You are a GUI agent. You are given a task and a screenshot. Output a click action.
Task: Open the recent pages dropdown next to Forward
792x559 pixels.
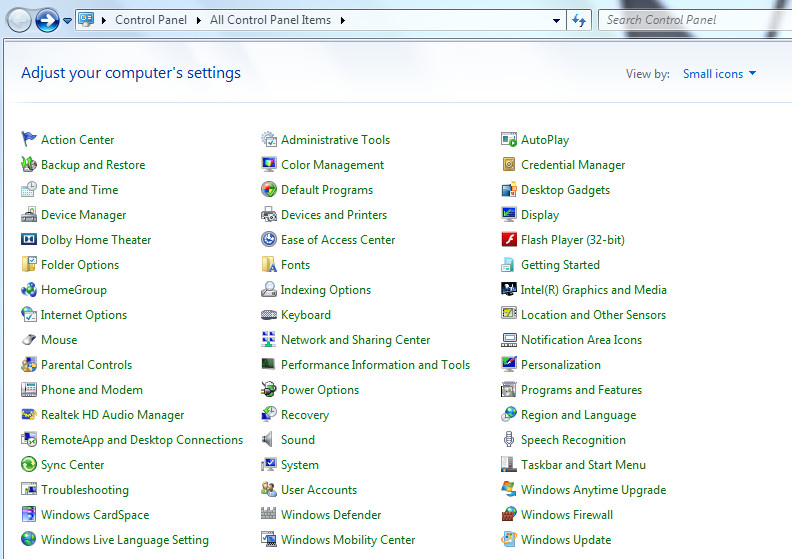click(x=67, y=21)
